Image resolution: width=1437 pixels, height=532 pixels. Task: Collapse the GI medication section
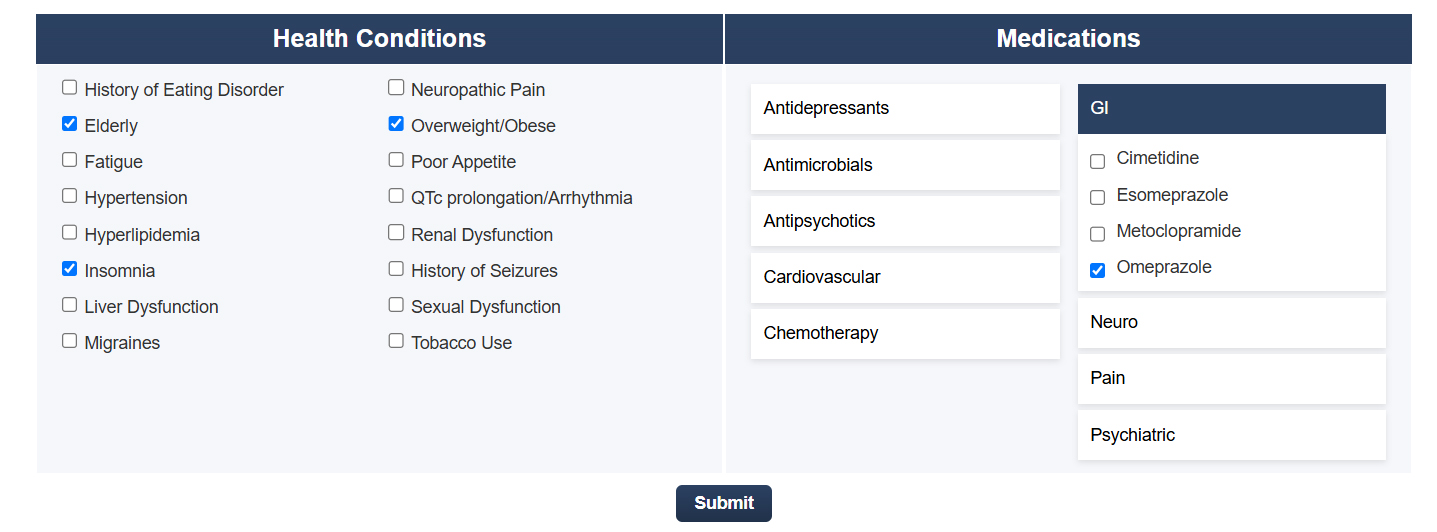coord(1231,108)
